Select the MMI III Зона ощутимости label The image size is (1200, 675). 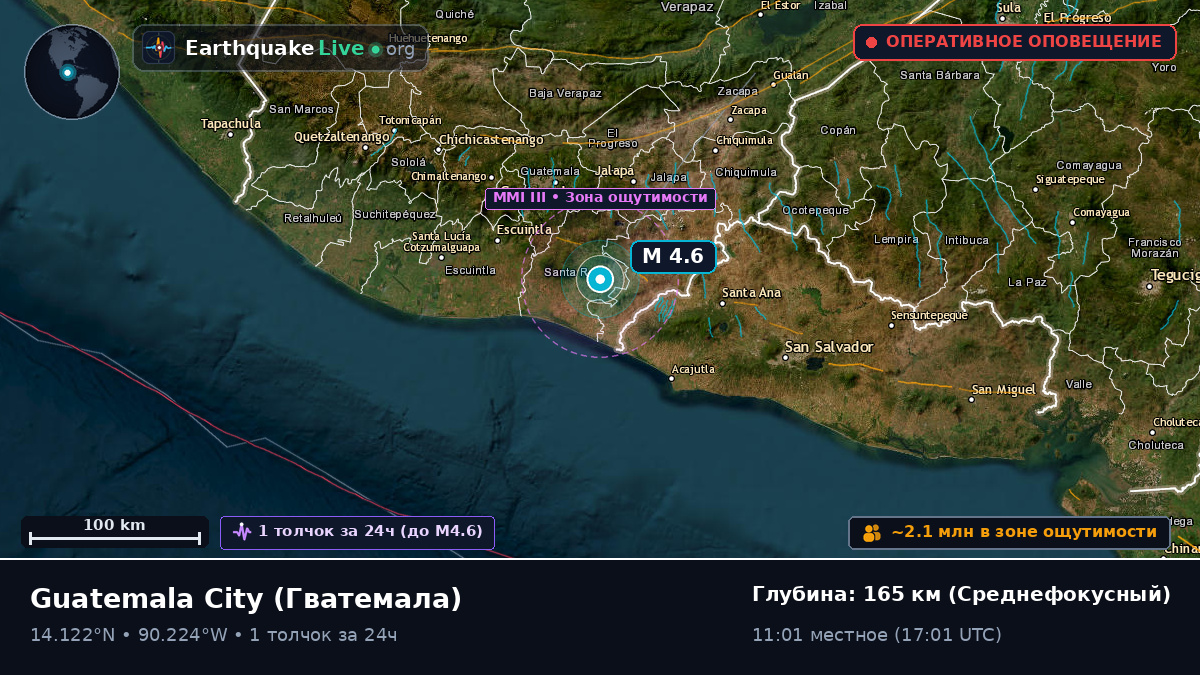(x=600, y=198)
